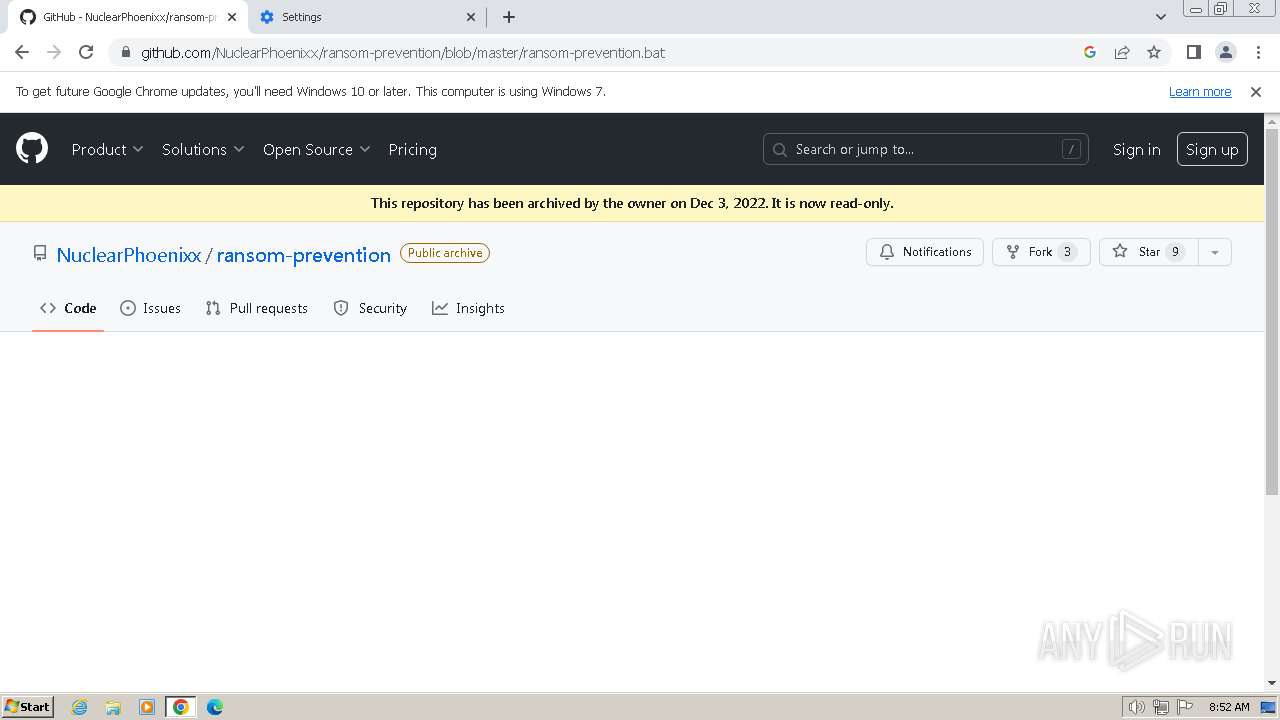
Task: Expand the Product menu
Action: [x=107, y=149]
